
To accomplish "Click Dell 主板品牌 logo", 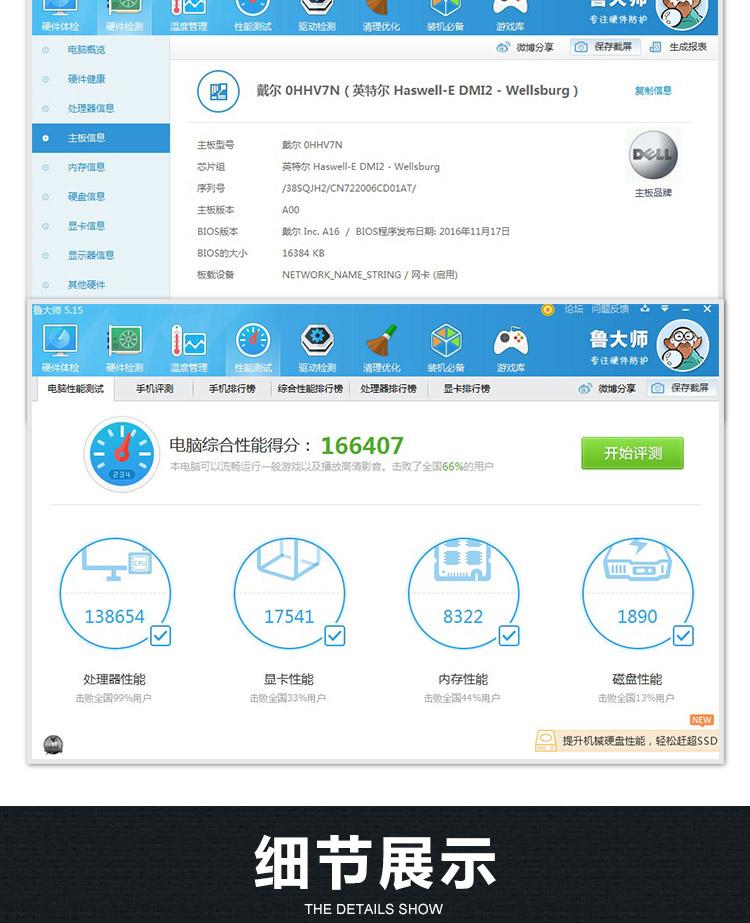I will (x=653, y=155).
